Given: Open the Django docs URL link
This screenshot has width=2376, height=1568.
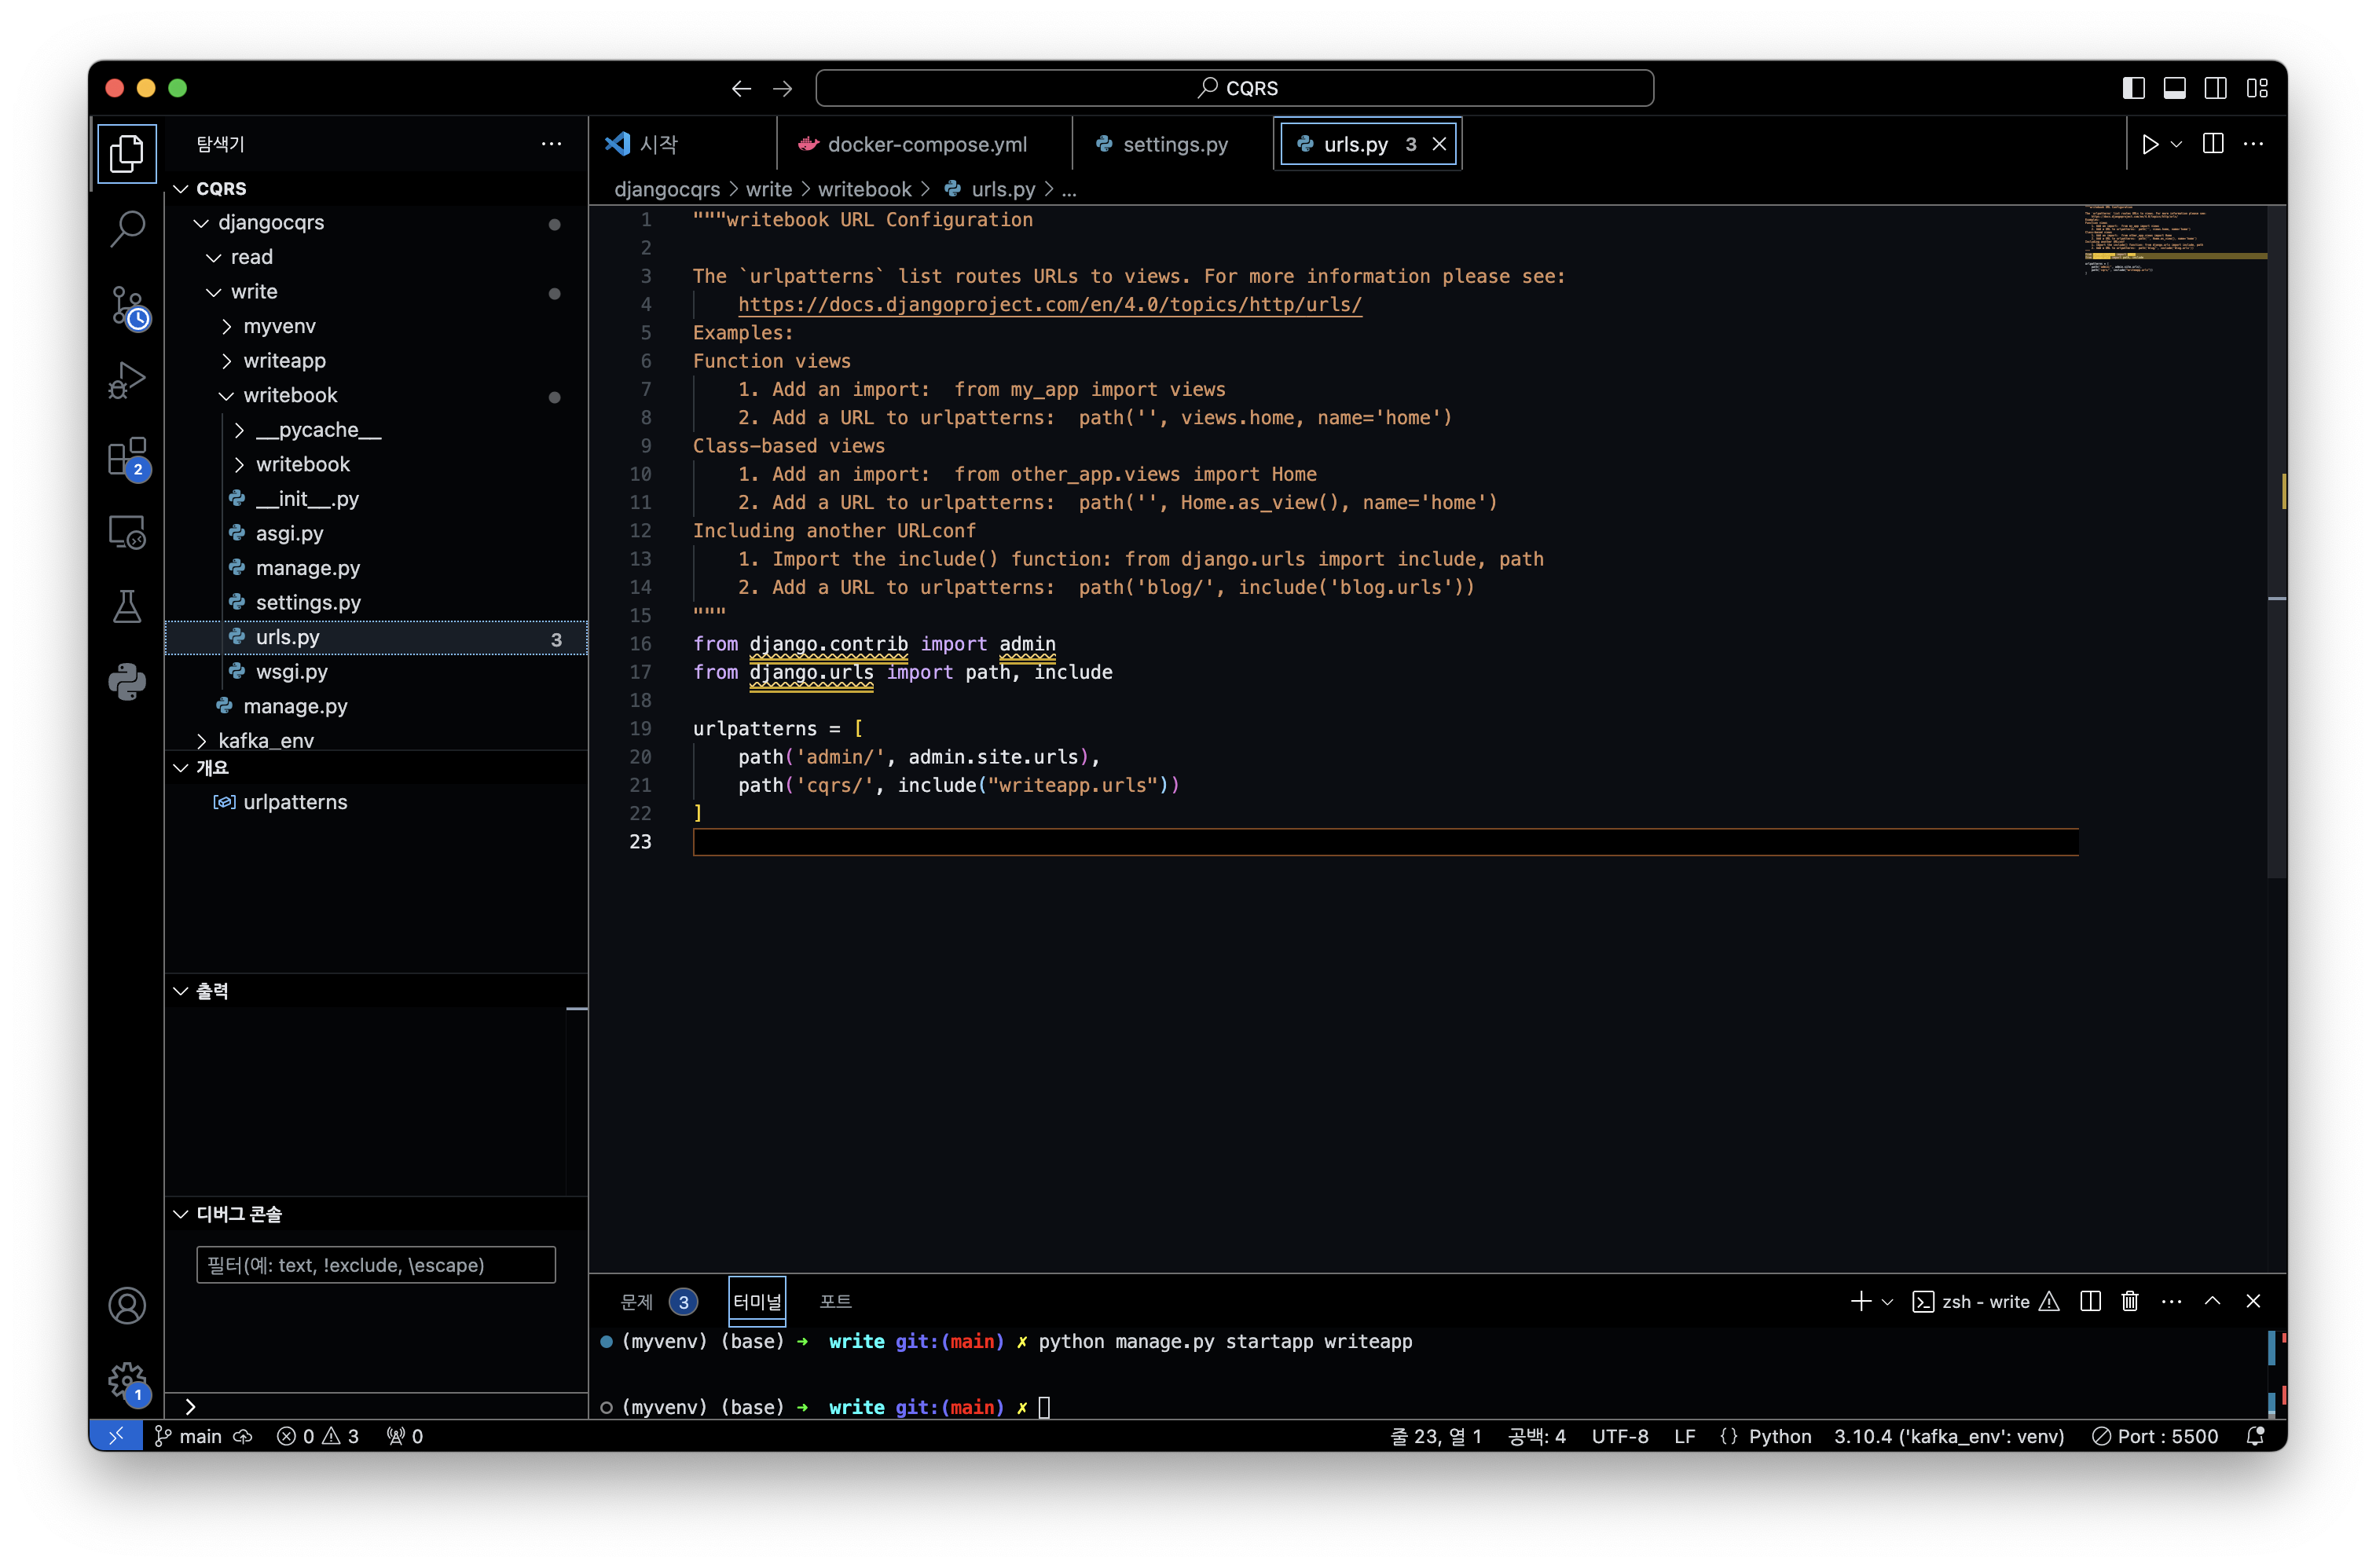Looking at the screenshot, I should [1049, 304].
